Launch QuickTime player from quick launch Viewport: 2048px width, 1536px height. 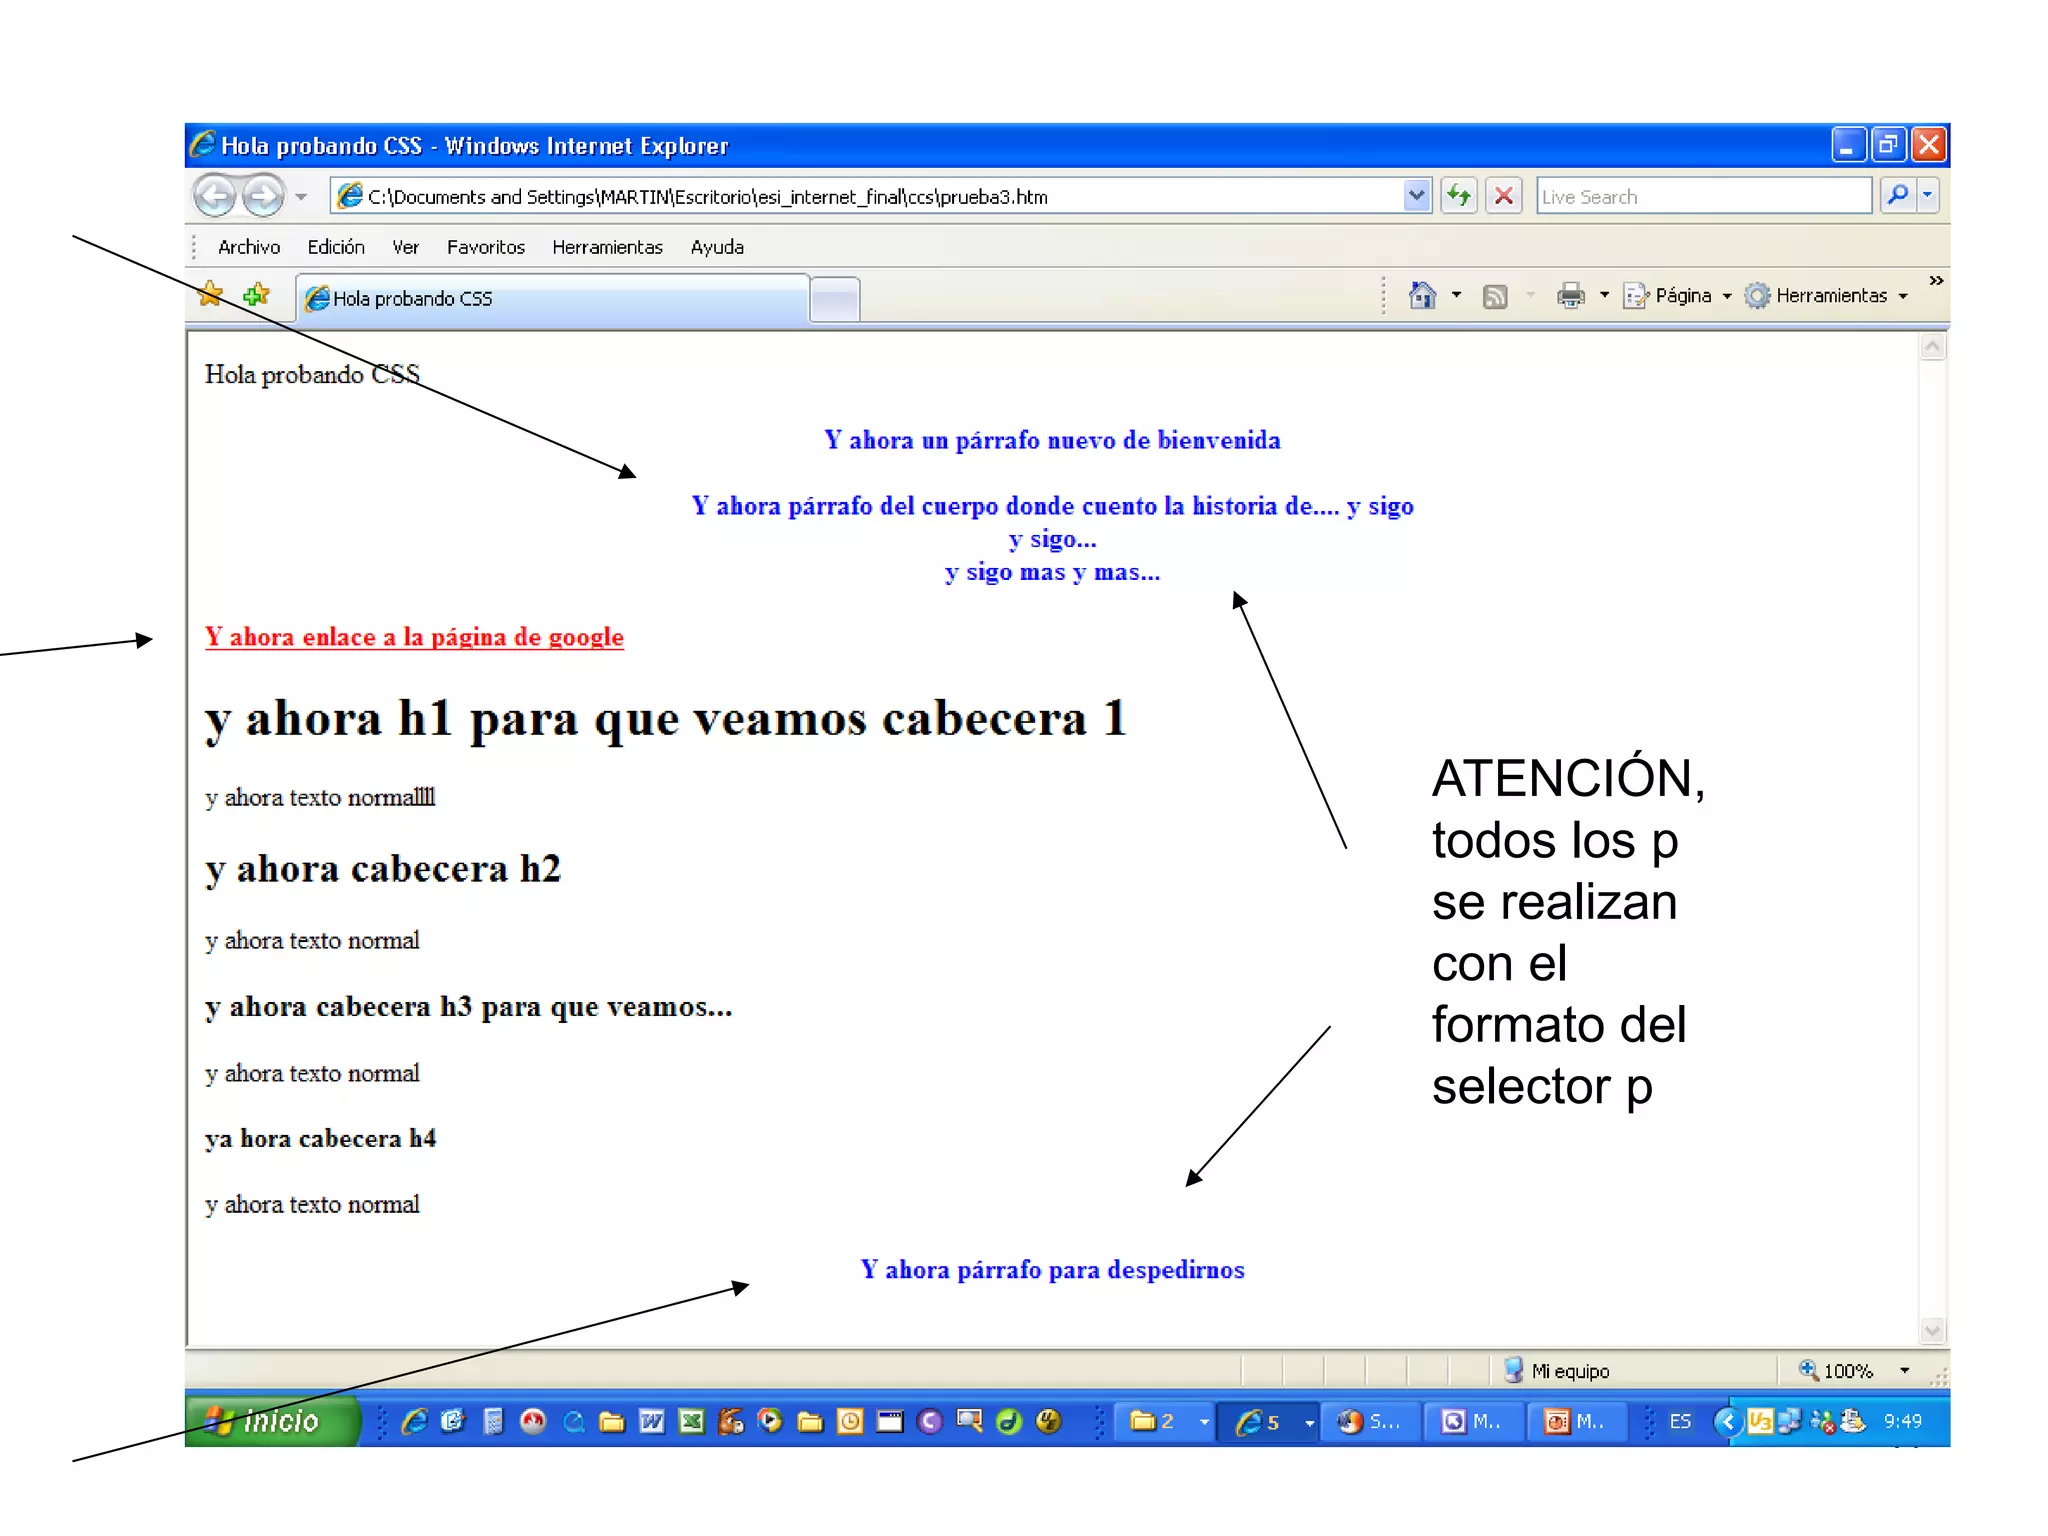[x=573, y=1421]
